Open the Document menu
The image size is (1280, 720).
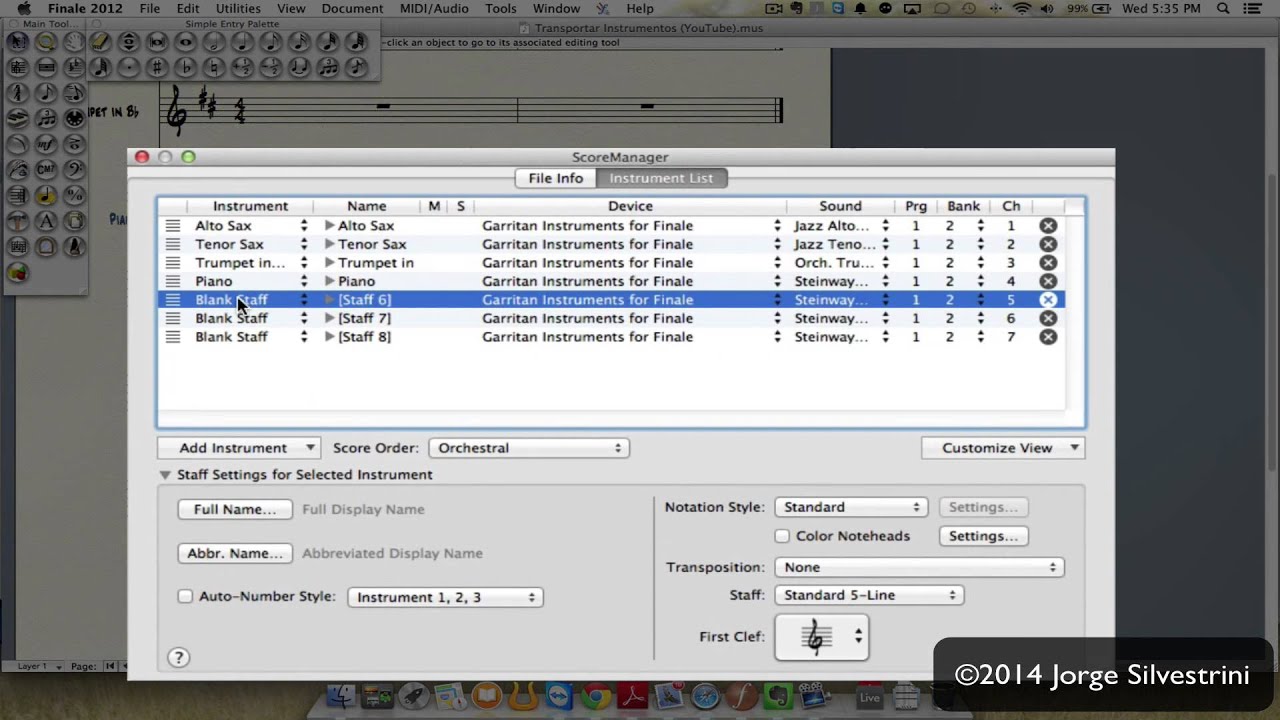(352, 9)
